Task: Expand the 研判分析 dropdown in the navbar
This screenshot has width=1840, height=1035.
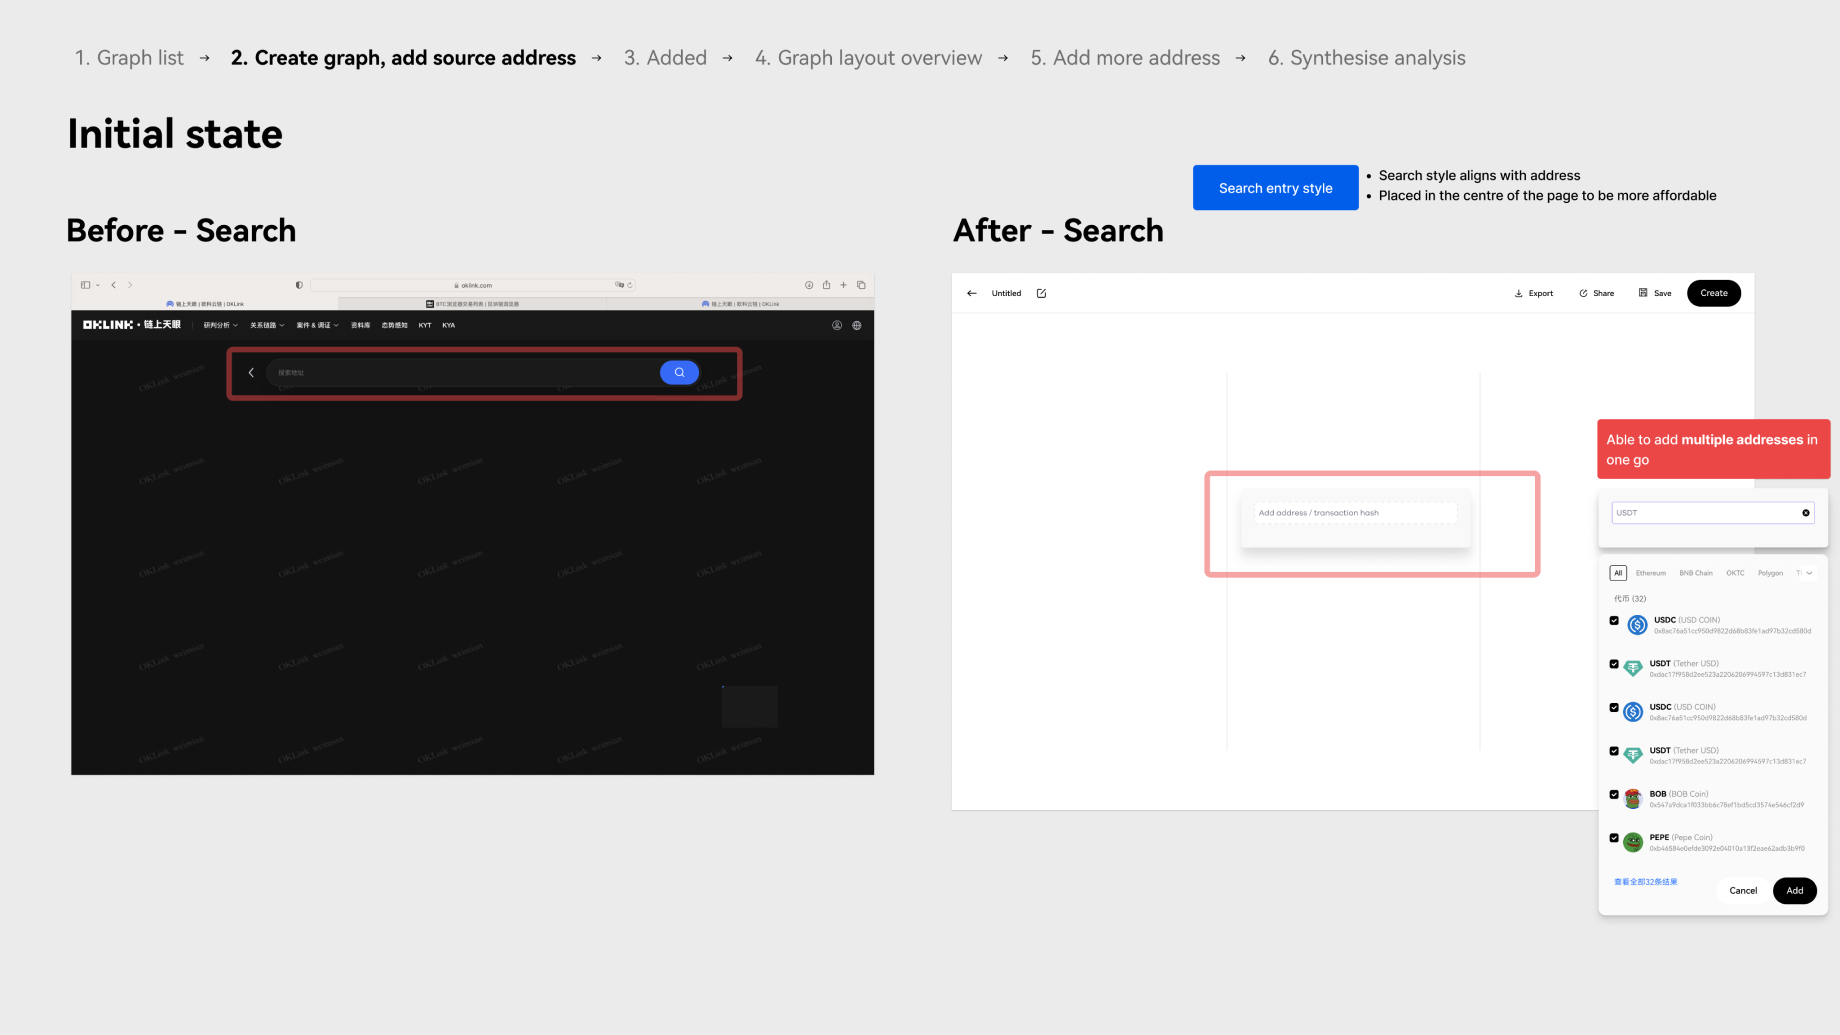Action: [221, 325]
